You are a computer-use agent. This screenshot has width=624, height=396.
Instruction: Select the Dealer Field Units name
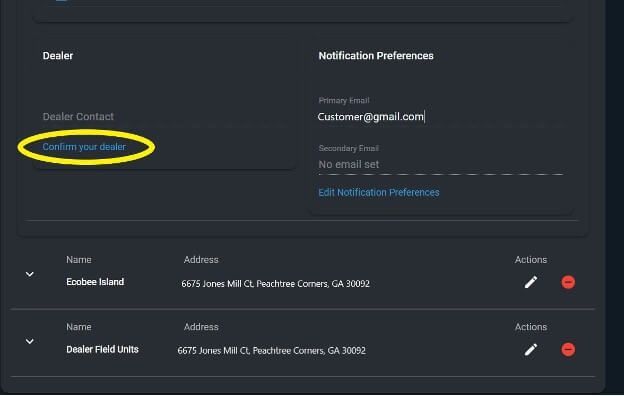102,349
